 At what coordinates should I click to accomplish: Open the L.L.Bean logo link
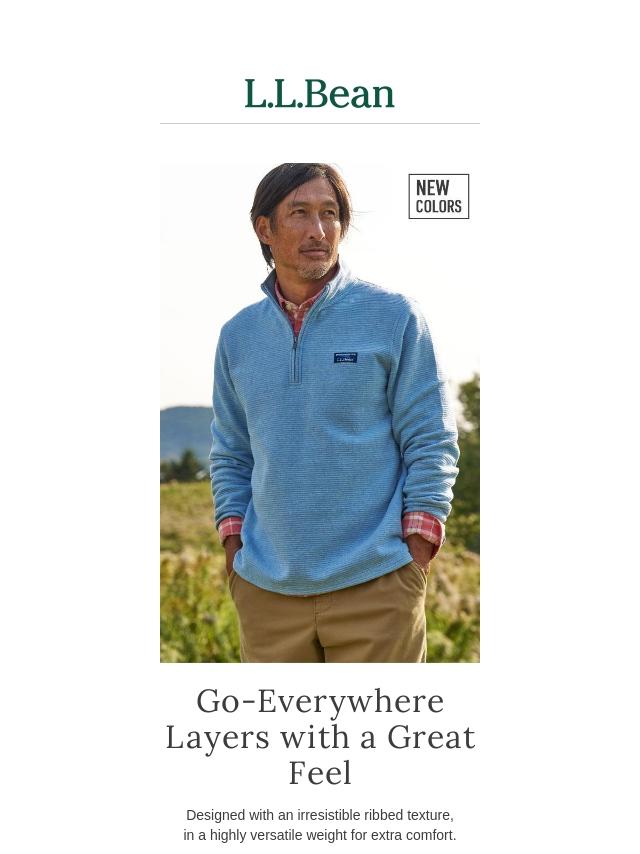[320, 94]
